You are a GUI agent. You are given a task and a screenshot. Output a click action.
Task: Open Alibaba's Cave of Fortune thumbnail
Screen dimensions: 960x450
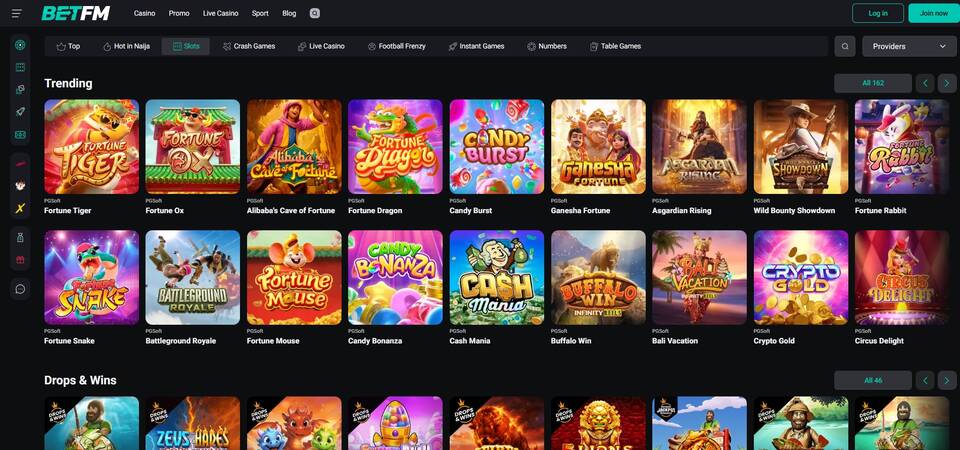294,147
